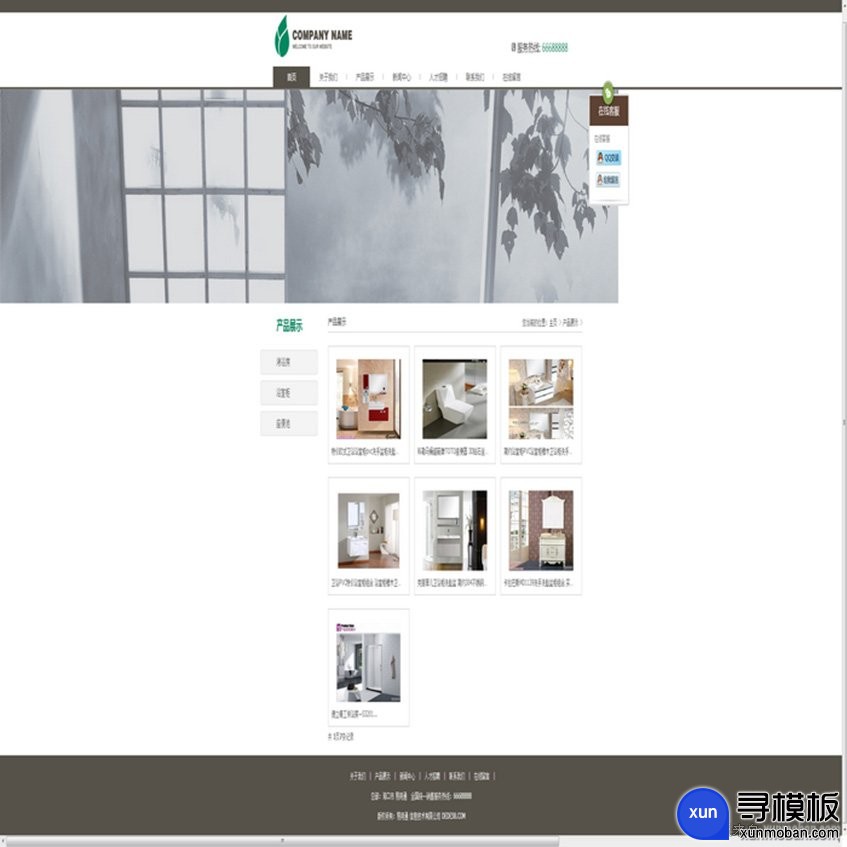Click the blue QQ chat button
This screenshot has height=847, width=847.
pyautogui.click(x=608, y=158)
